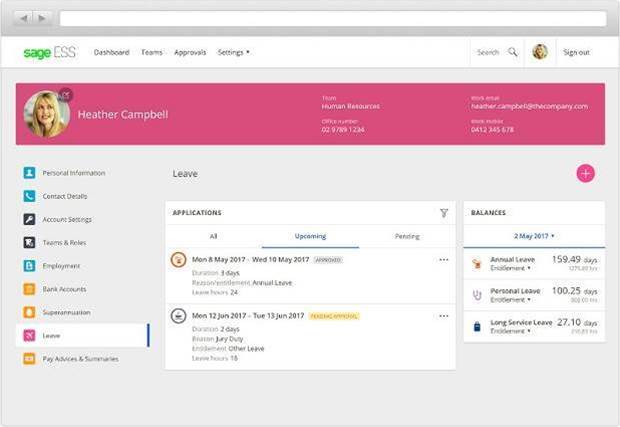The image size is (620, 427).
Task: Click the edit badge on profile photo
Action: 66,95
